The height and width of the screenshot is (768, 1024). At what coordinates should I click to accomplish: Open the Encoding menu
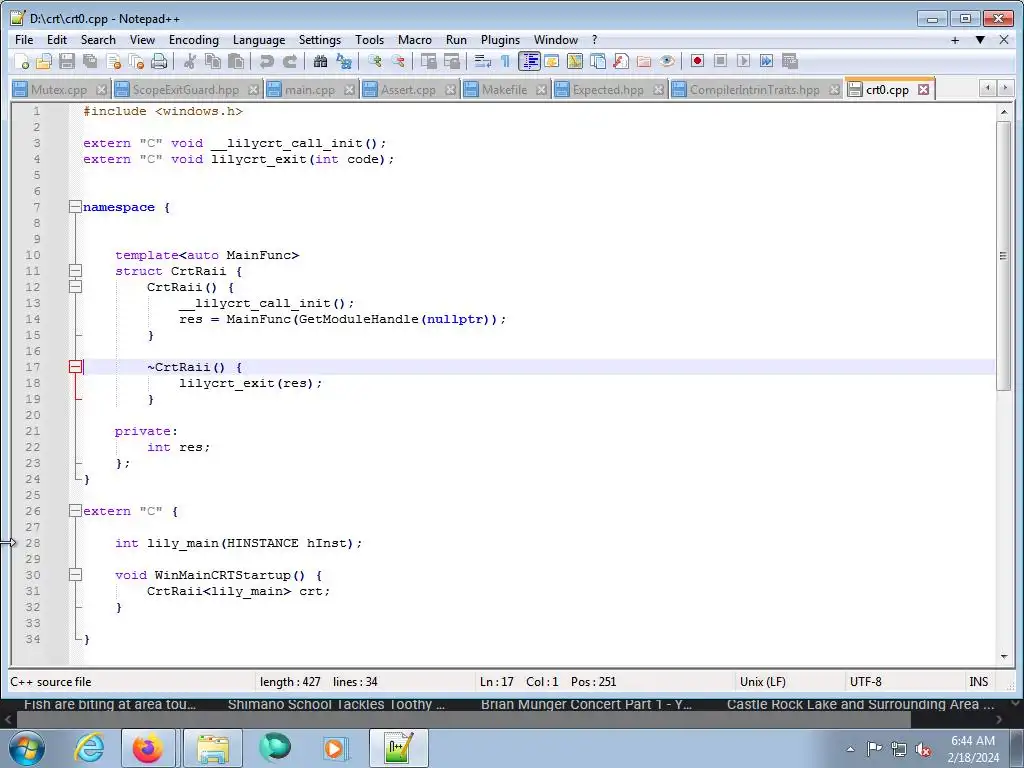tap(194, 40)
